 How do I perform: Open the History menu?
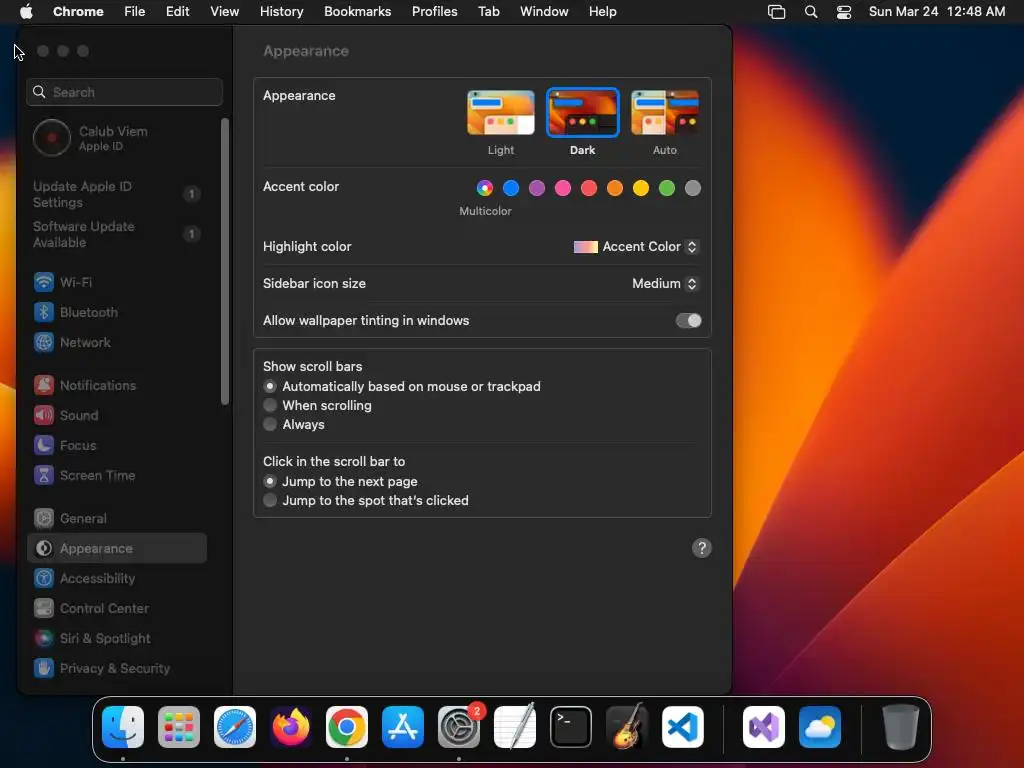coord(281,12)
